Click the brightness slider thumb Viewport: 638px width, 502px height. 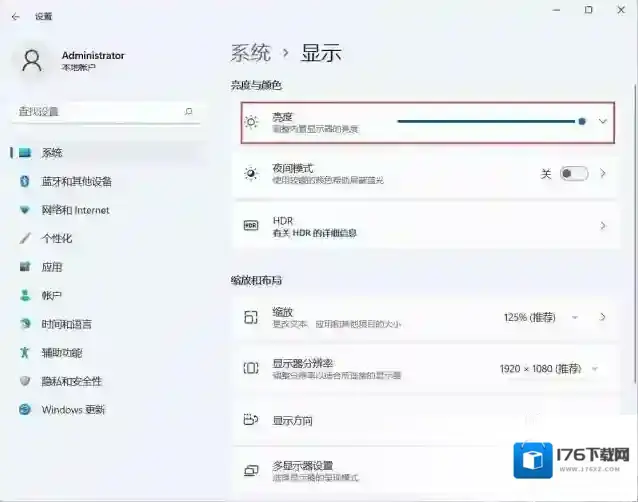click(582, 121)
